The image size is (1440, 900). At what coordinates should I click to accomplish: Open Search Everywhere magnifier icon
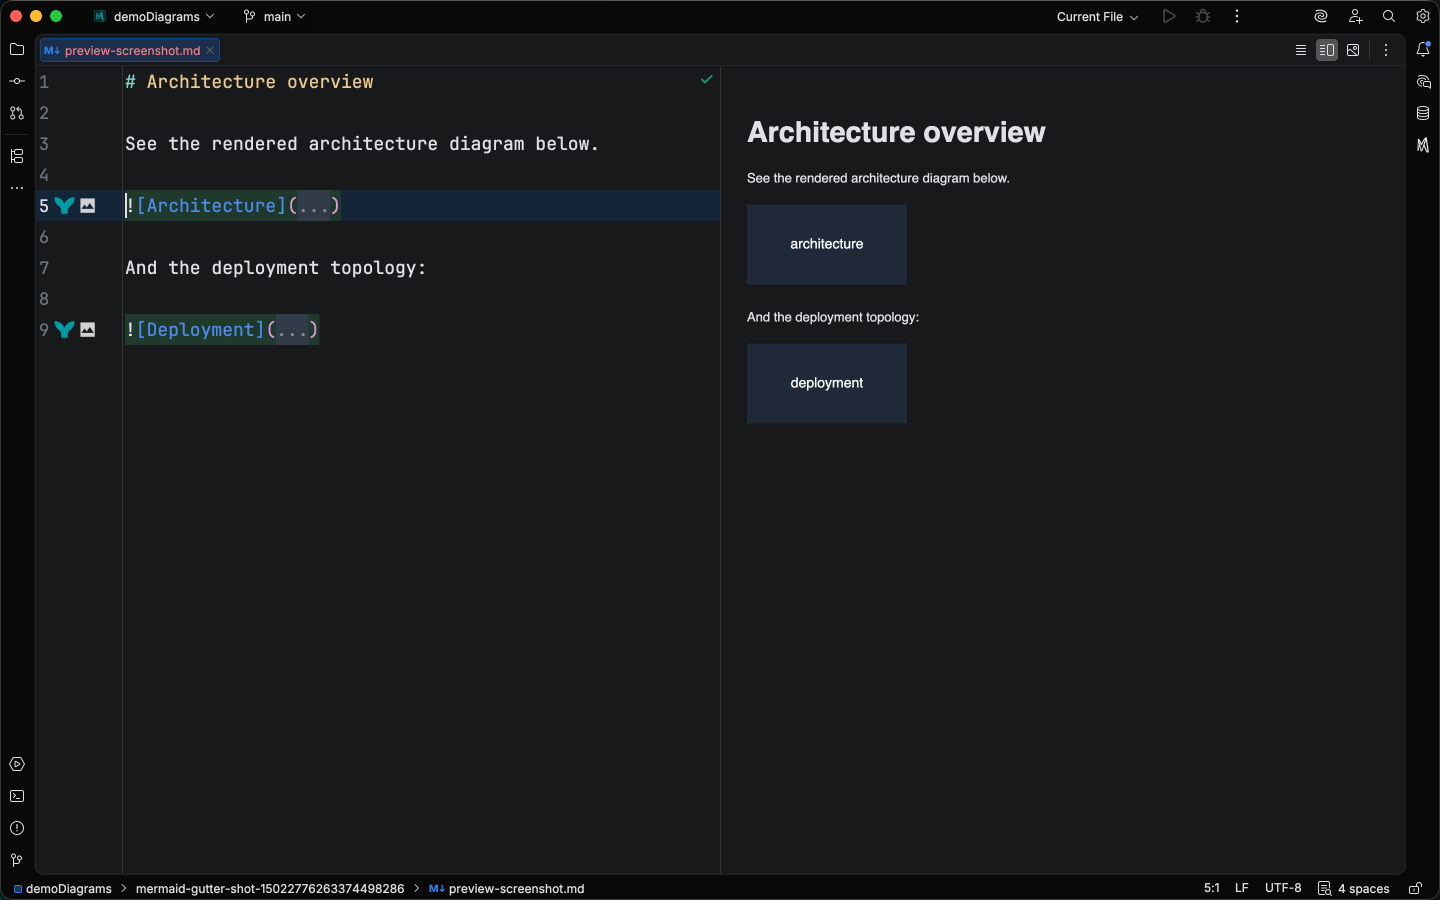pyautogui.click(x=1389, y=16)
